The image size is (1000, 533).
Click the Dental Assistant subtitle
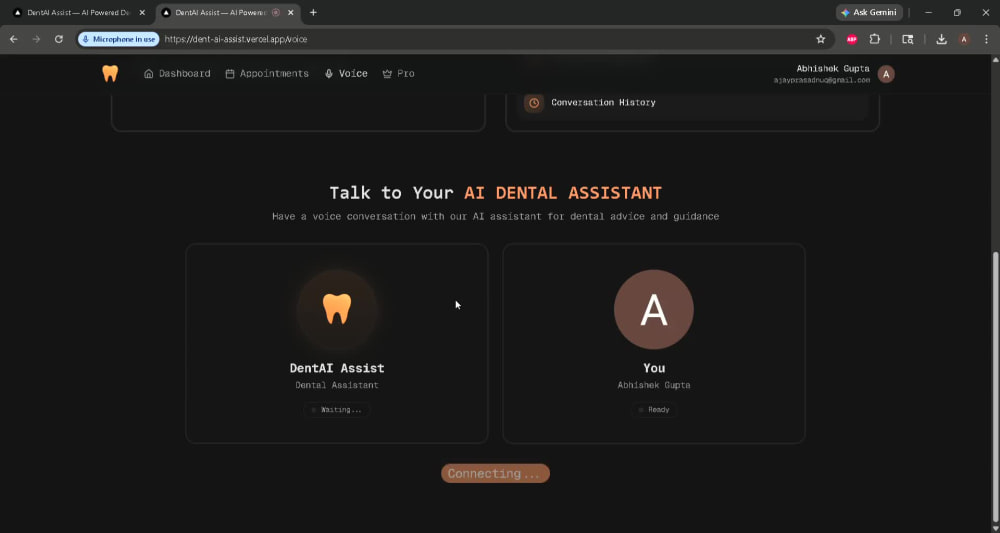click(337, 385)
